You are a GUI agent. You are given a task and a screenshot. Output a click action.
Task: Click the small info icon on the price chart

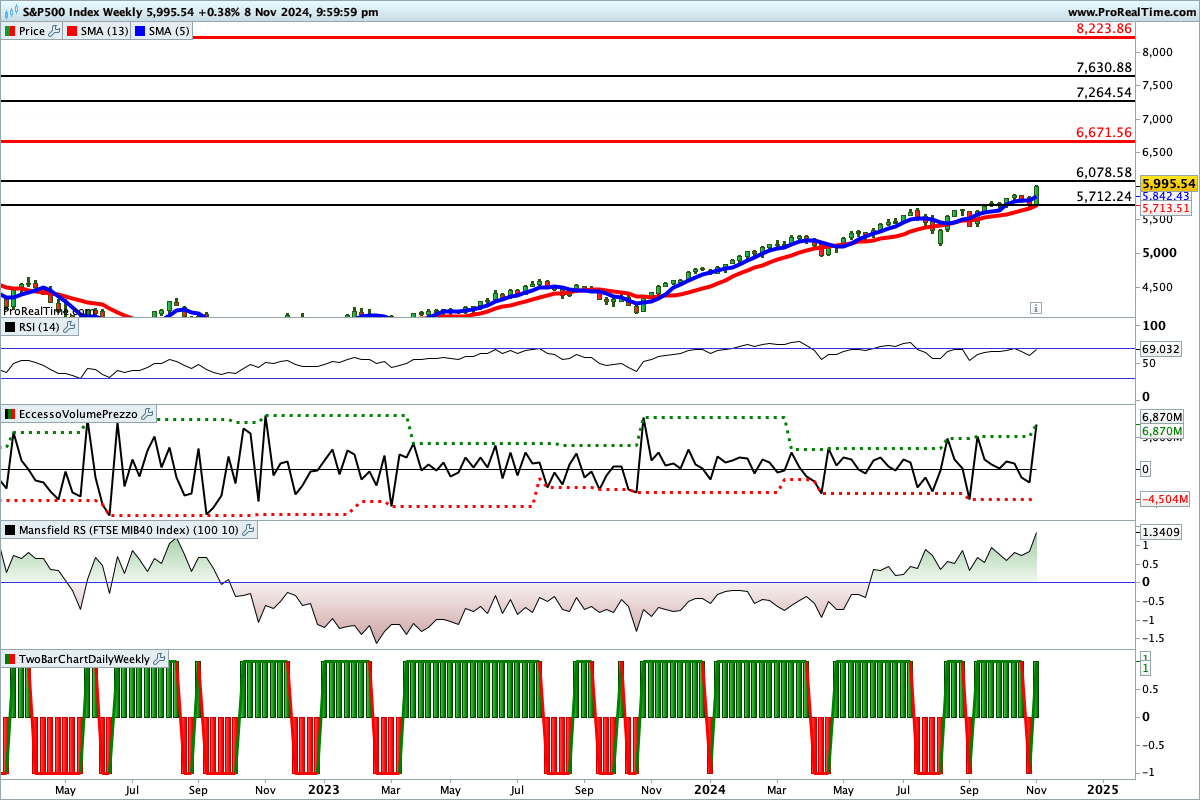[1036, 307]
